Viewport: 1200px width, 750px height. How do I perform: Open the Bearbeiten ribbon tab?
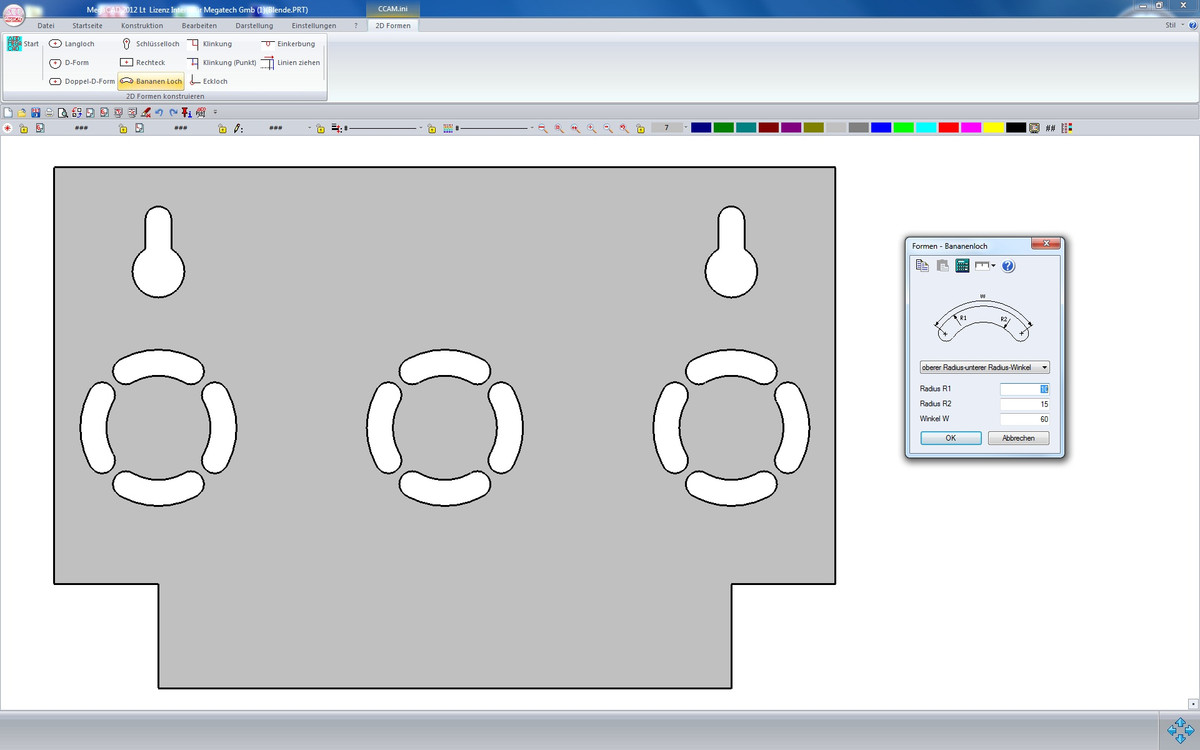[199, 25]
